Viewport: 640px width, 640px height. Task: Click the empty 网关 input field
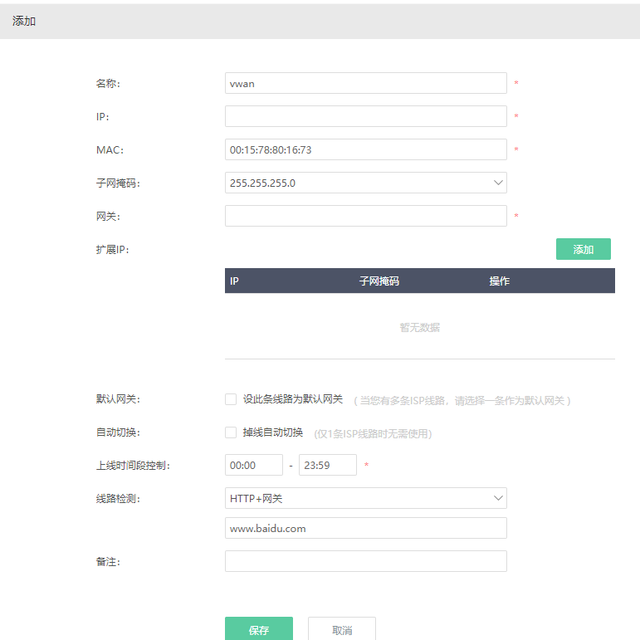[x=366, y=216]
